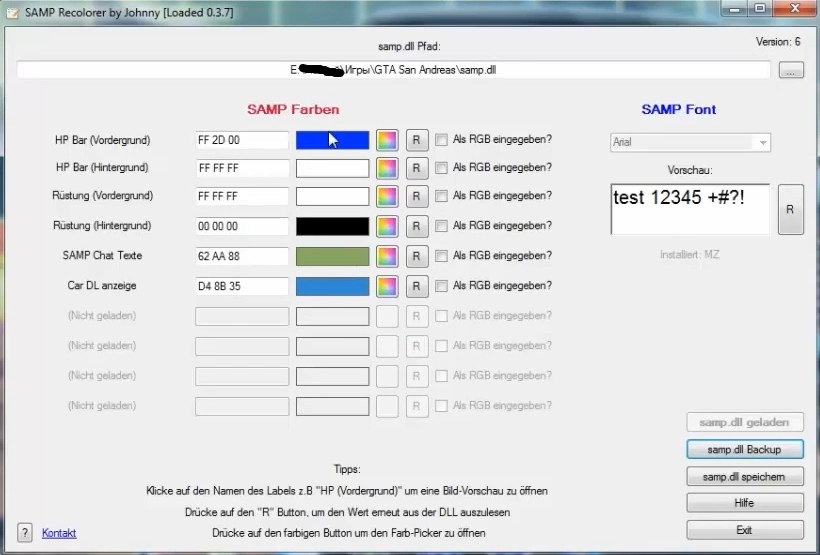Reload Rüstung (Vordergrund) value with R

(x=417, y=197)
